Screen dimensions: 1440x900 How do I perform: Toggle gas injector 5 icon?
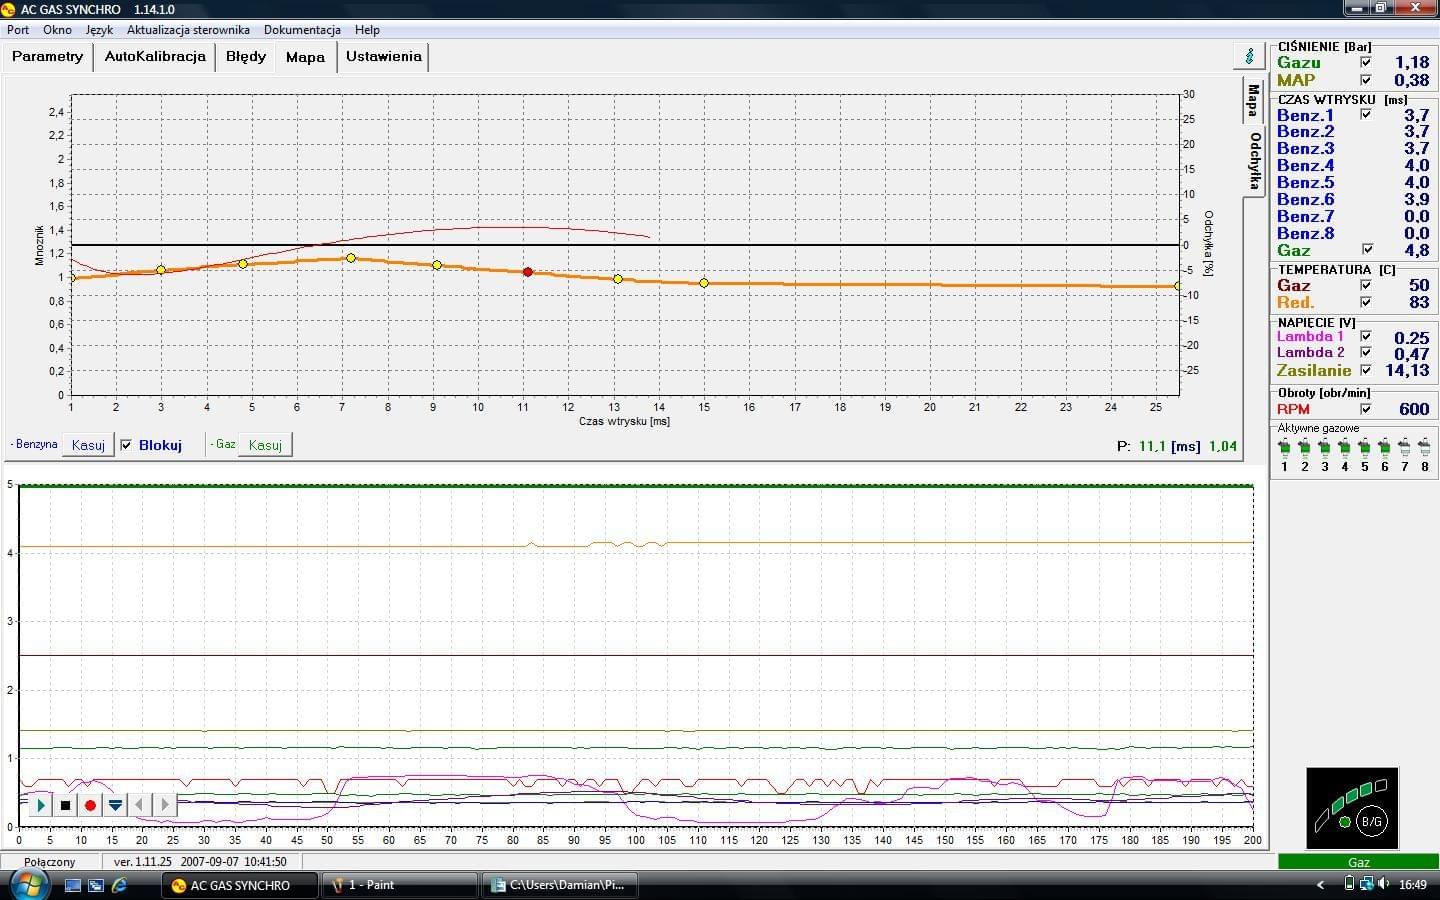[x=1364, y=447]
